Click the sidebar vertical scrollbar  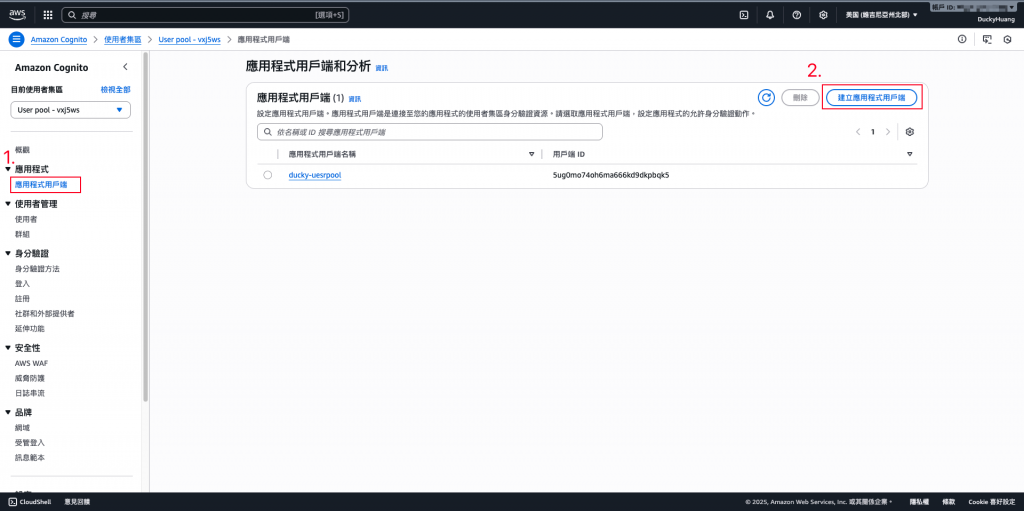point(146,229)
